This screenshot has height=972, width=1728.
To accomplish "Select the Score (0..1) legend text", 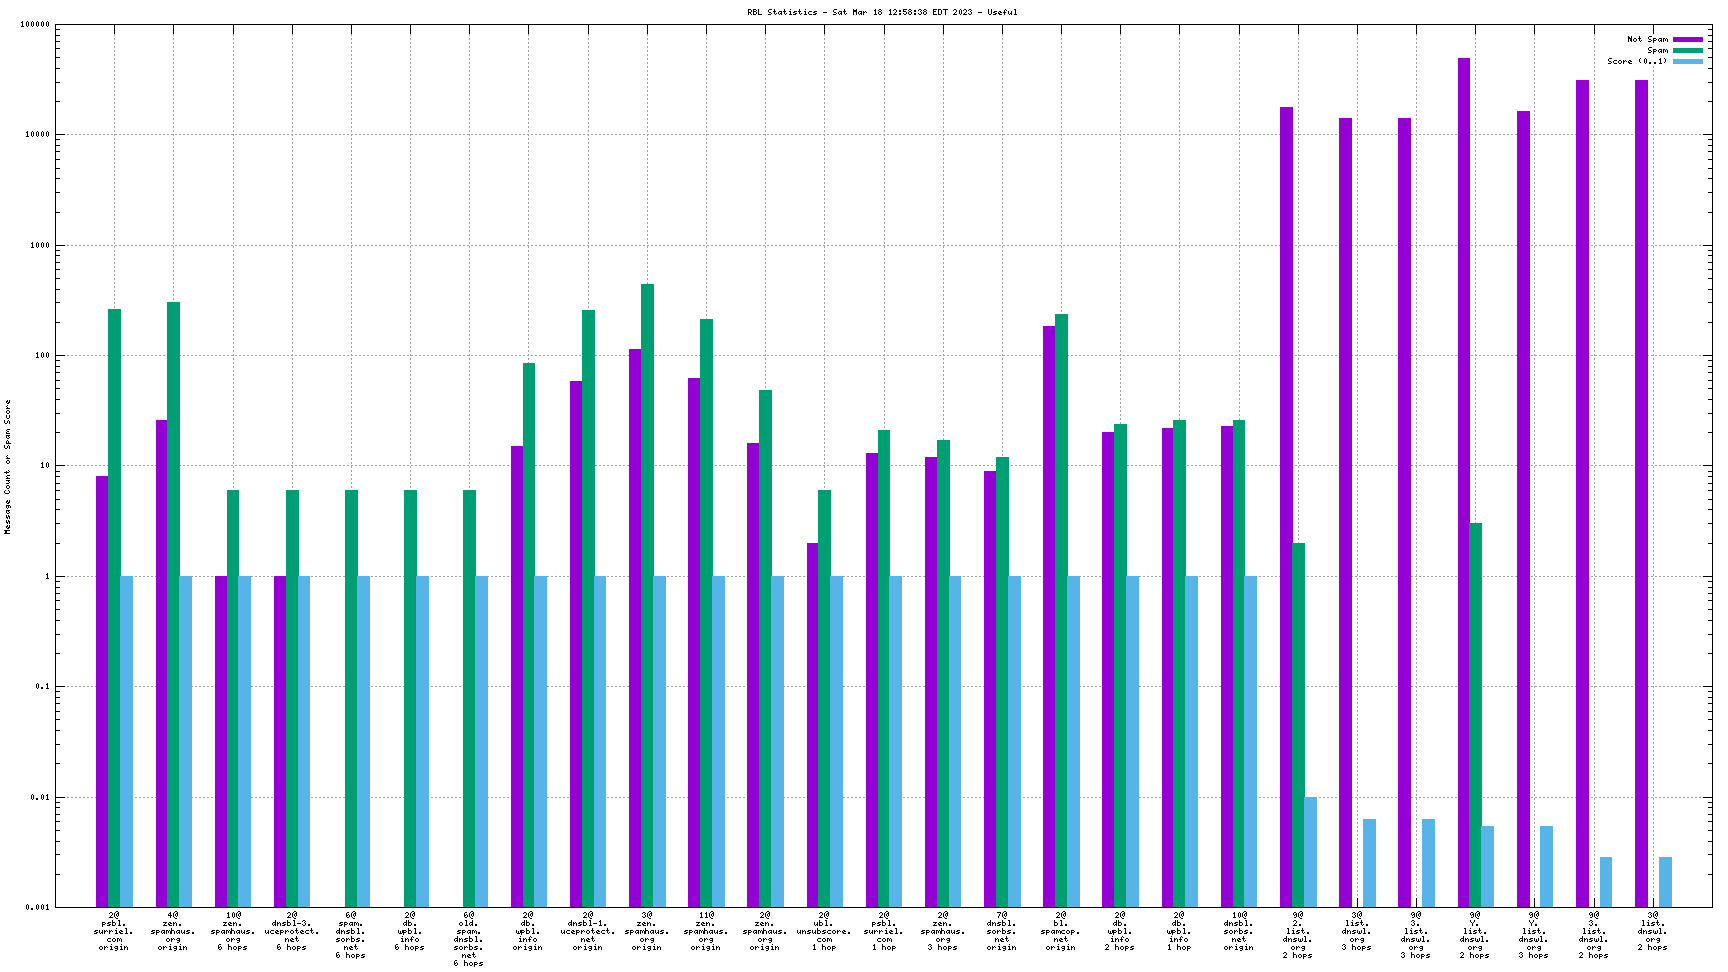I will (1637, 61).
